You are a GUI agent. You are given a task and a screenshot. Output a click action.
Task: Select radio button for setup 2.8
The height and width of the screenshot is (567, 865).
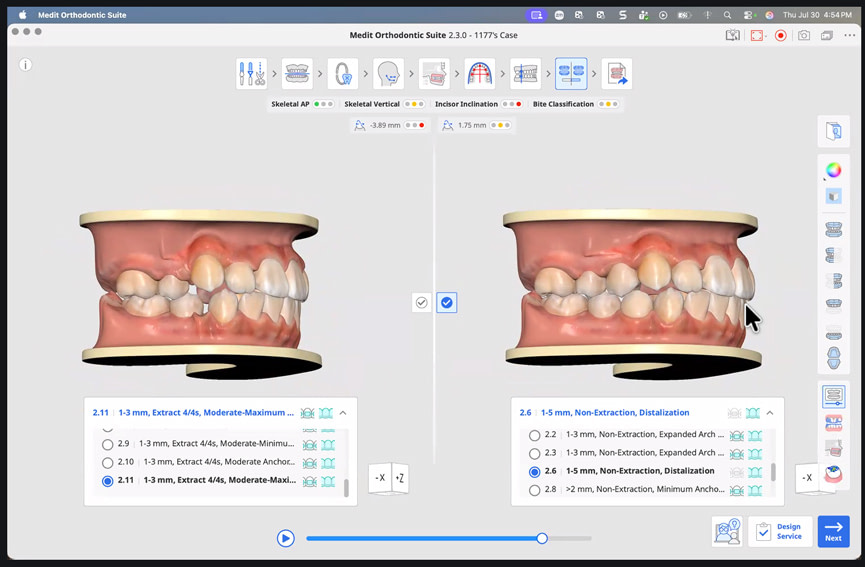[534, 490]
